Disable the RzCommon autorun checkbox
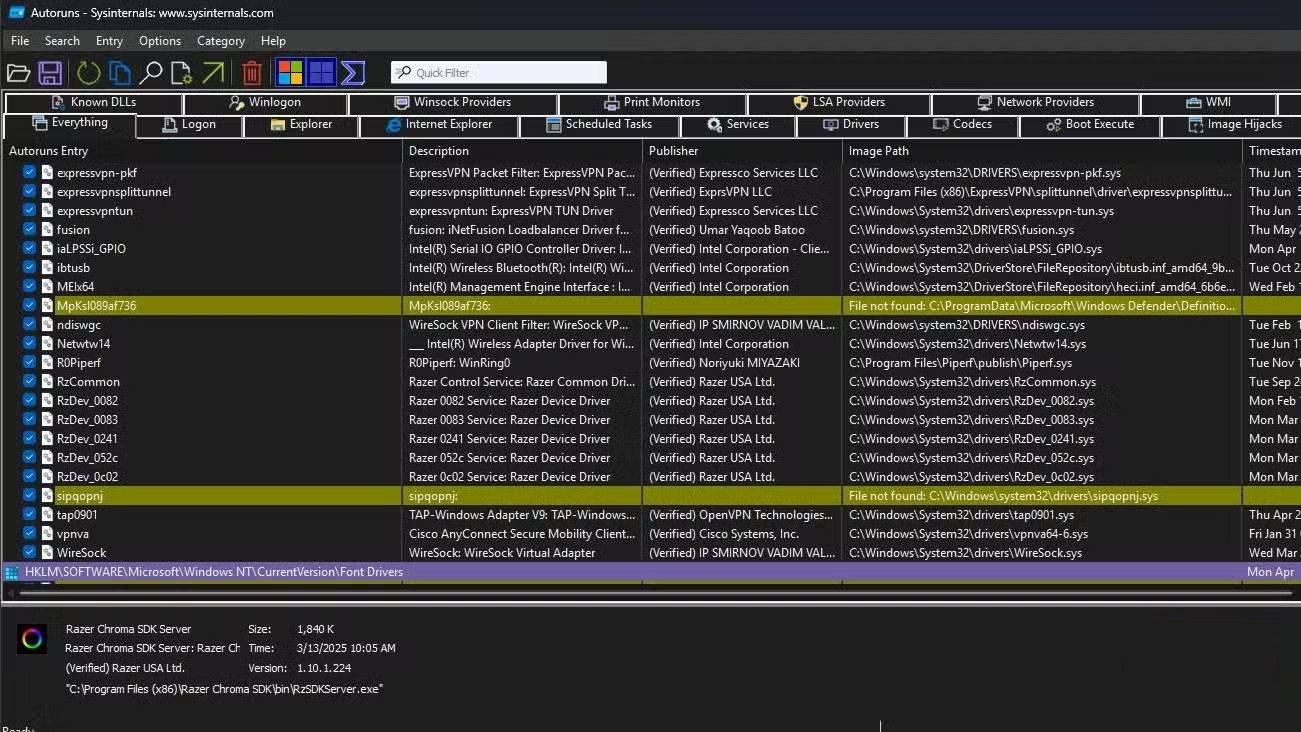This screenshot has height=732, width=1301. click(x=29, y=382)
